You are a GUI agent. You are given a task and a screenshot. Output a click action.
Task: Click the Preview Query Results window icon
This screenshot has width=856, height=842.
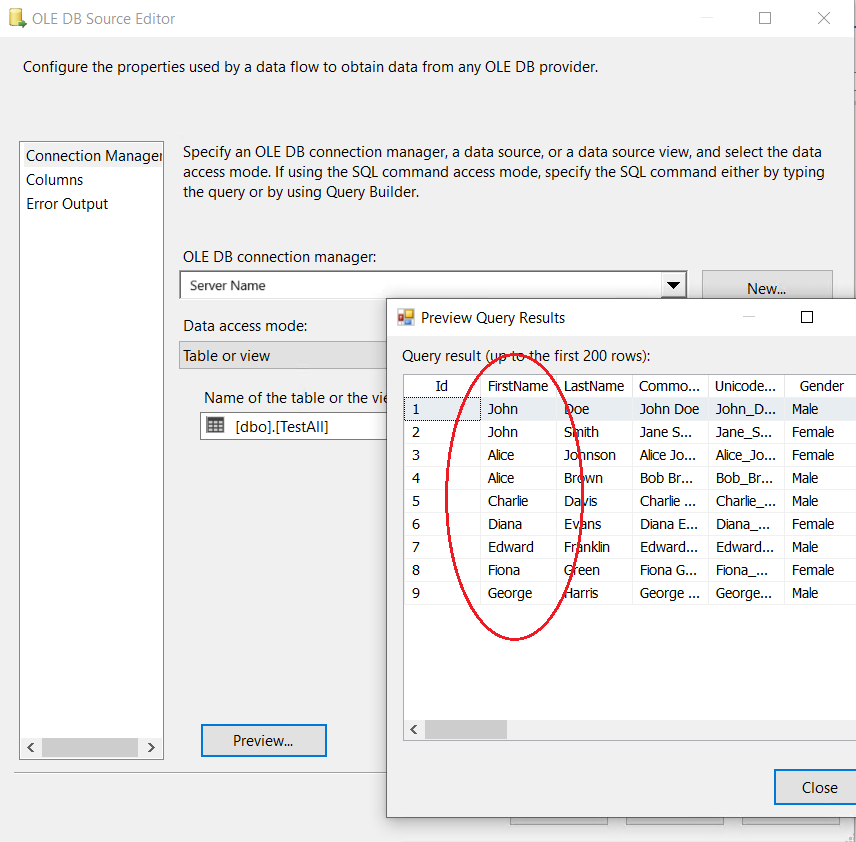406,318
